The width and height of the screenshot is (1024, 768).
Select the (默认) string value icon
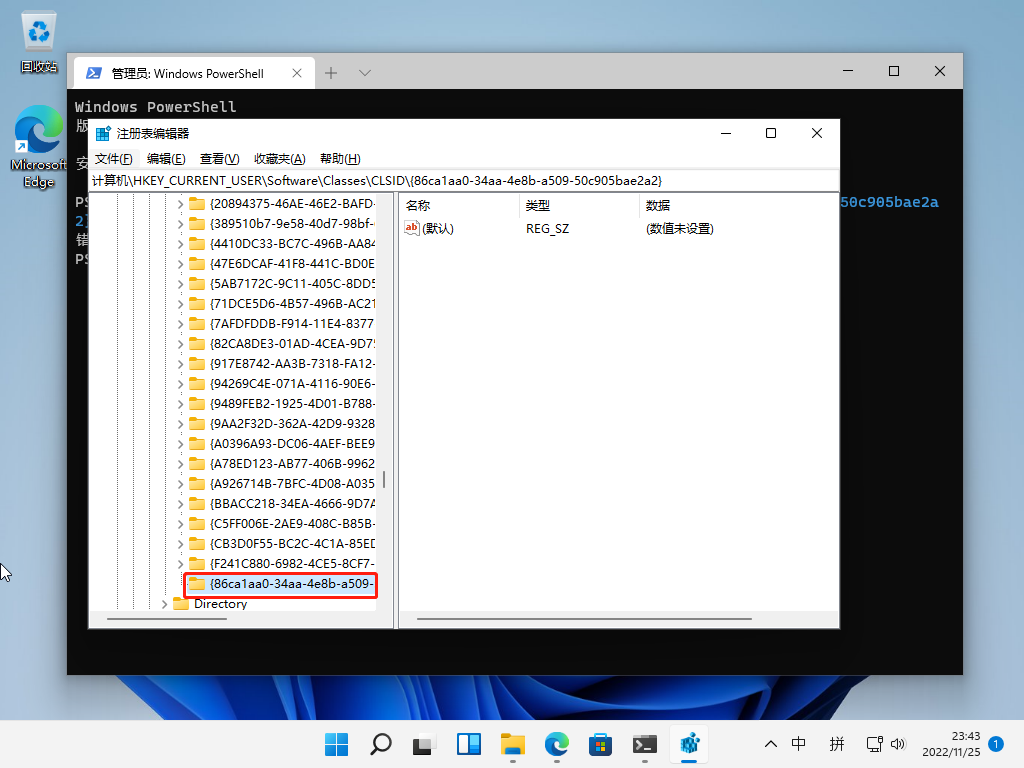coord(411,228)
